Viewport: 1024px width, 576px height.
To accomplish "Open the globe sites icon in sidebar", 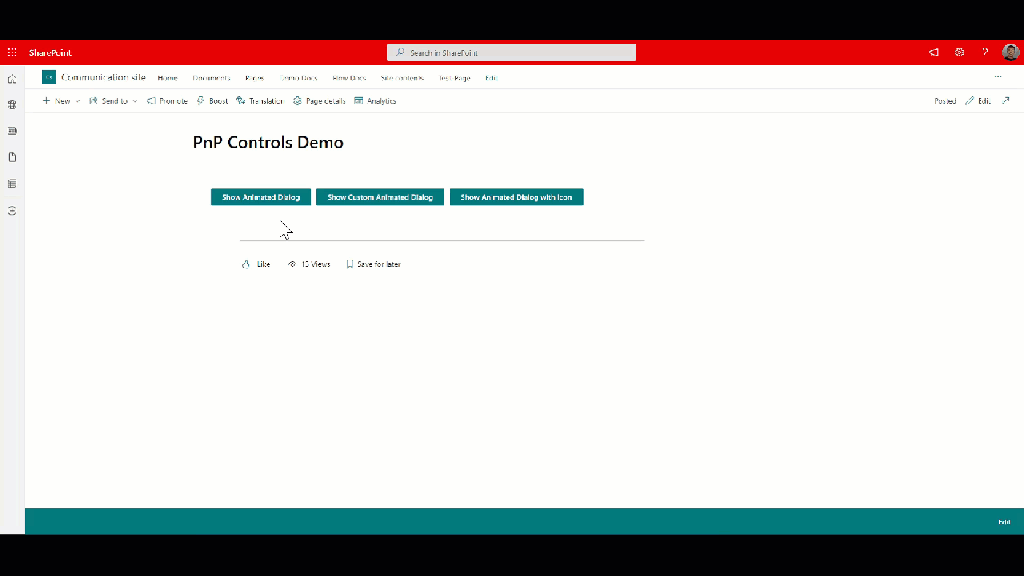I will tap(12, 105).
